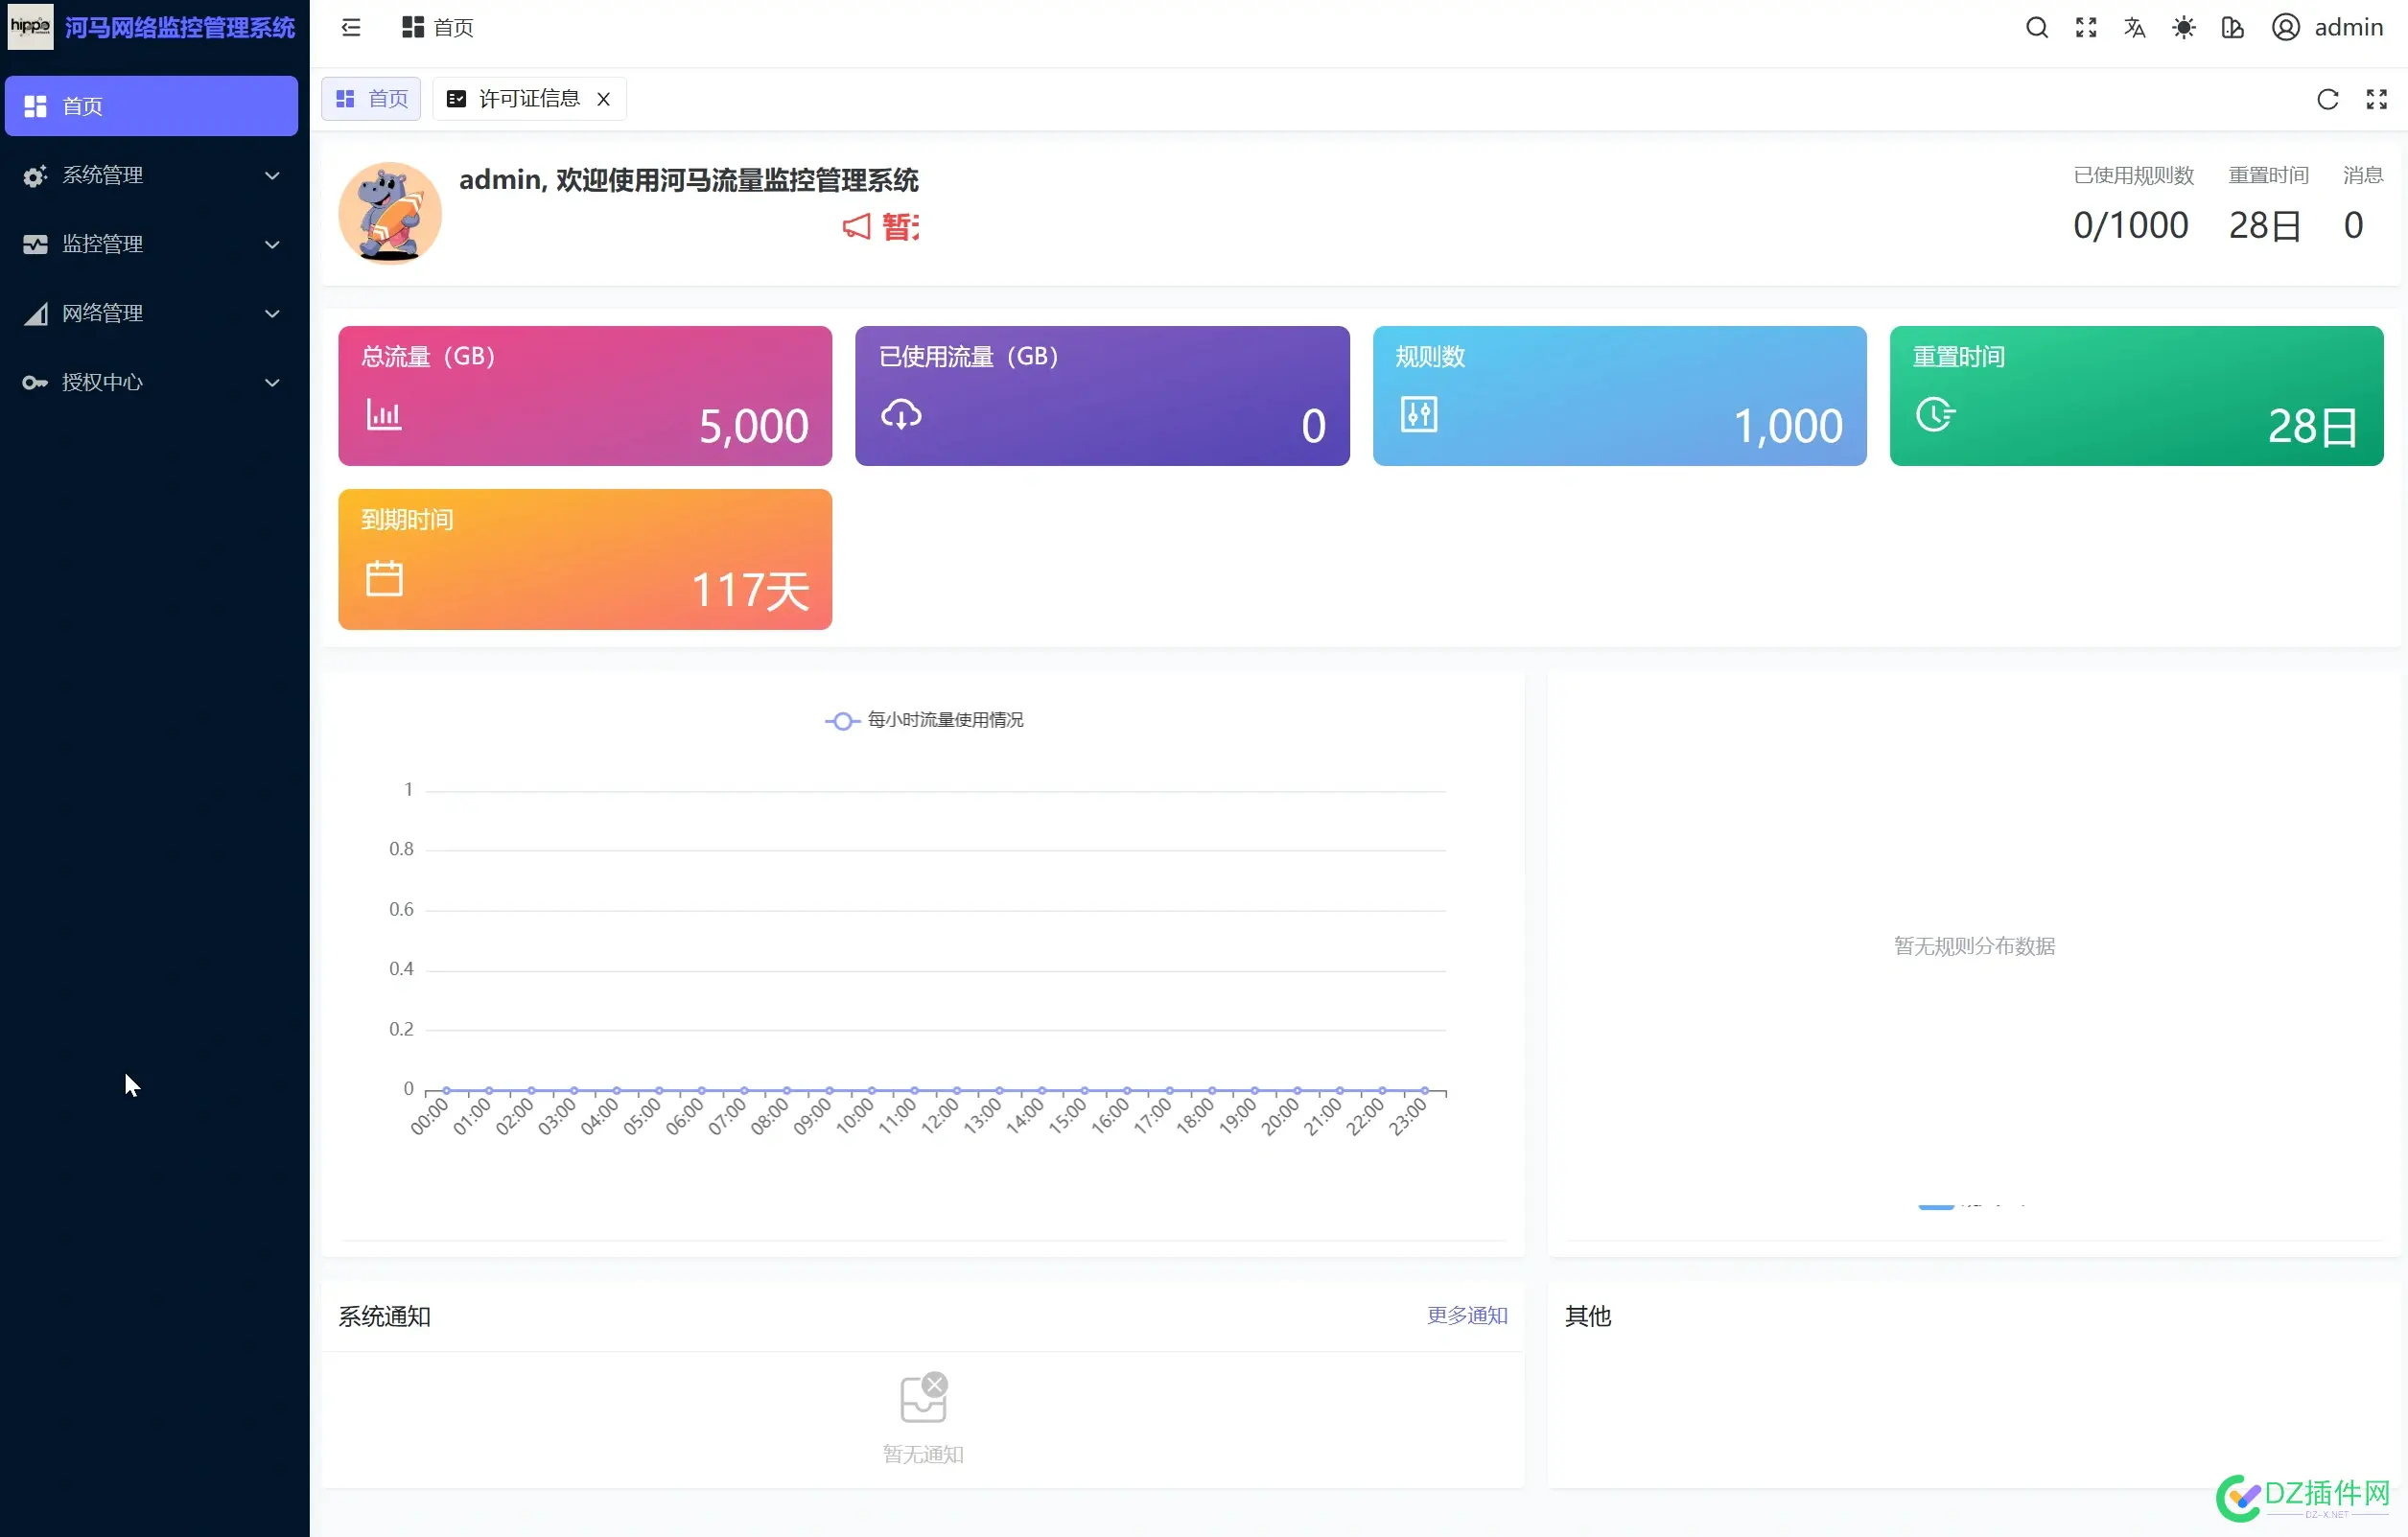Close the 许可证信息 tab
Viewport: 2408px width, 1537px height.
pyautogui.click(x=604, y=98)
